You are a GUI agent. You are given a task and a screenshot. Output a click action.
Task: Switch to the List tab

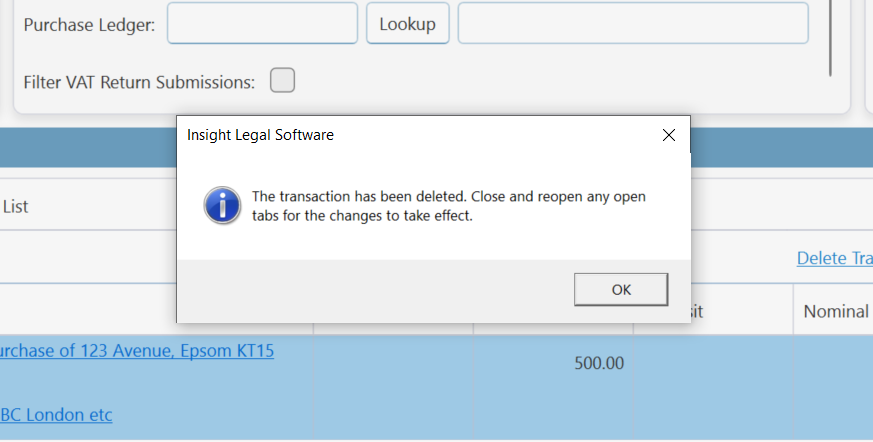(x=15, y=207)
